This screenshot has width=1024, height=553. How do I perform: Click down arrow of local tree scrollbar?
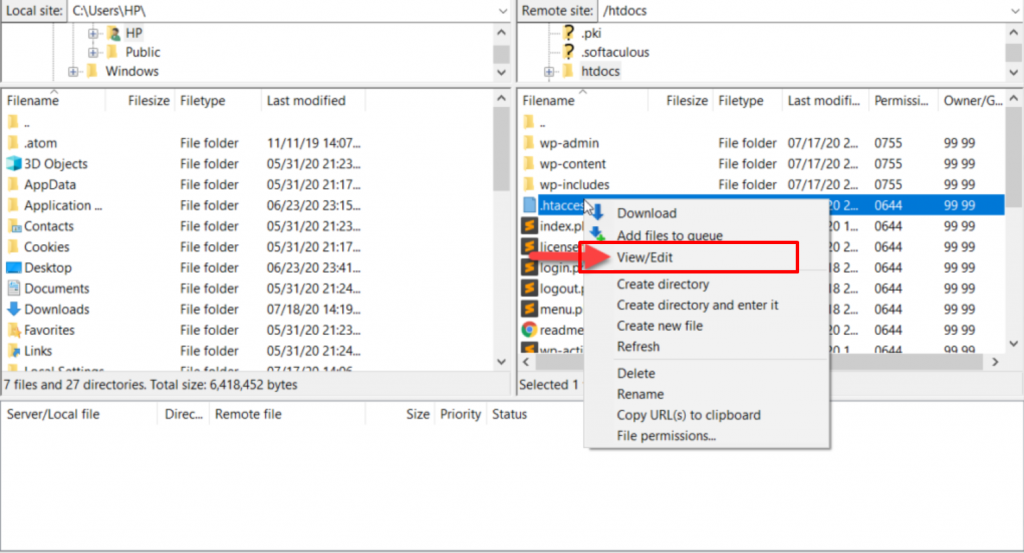pyautogui.click(x=502, y=72)
